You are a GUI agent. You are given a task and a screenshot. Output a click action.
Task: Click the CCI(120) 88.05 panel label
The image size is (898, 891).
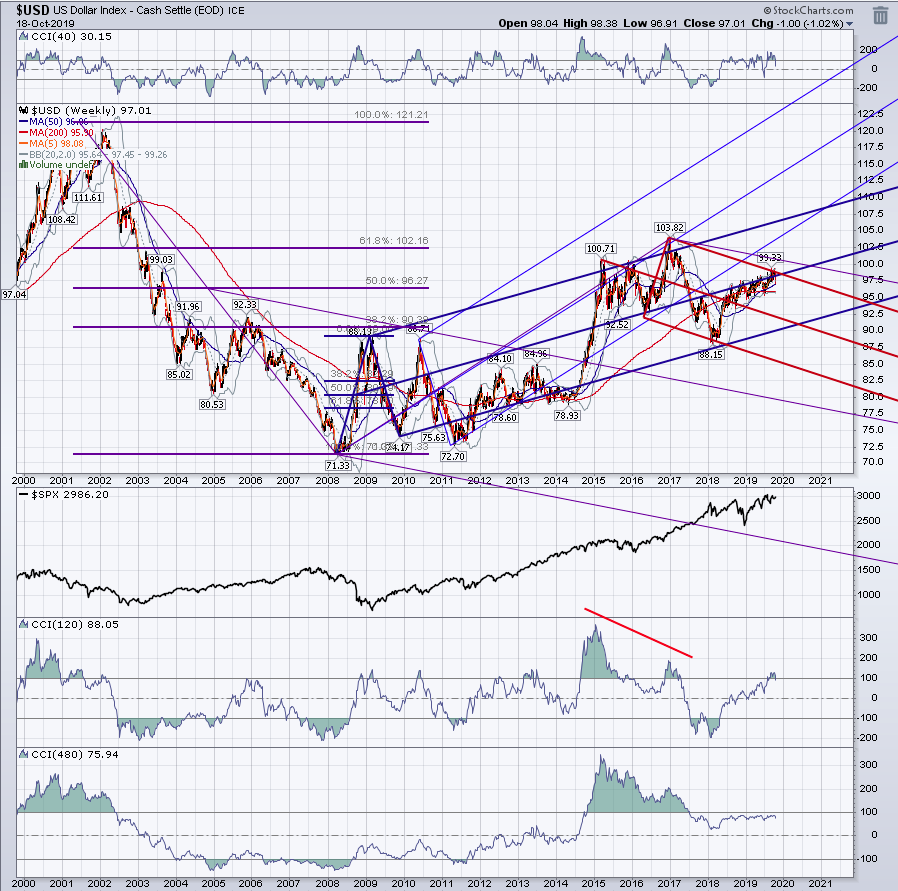75,624
